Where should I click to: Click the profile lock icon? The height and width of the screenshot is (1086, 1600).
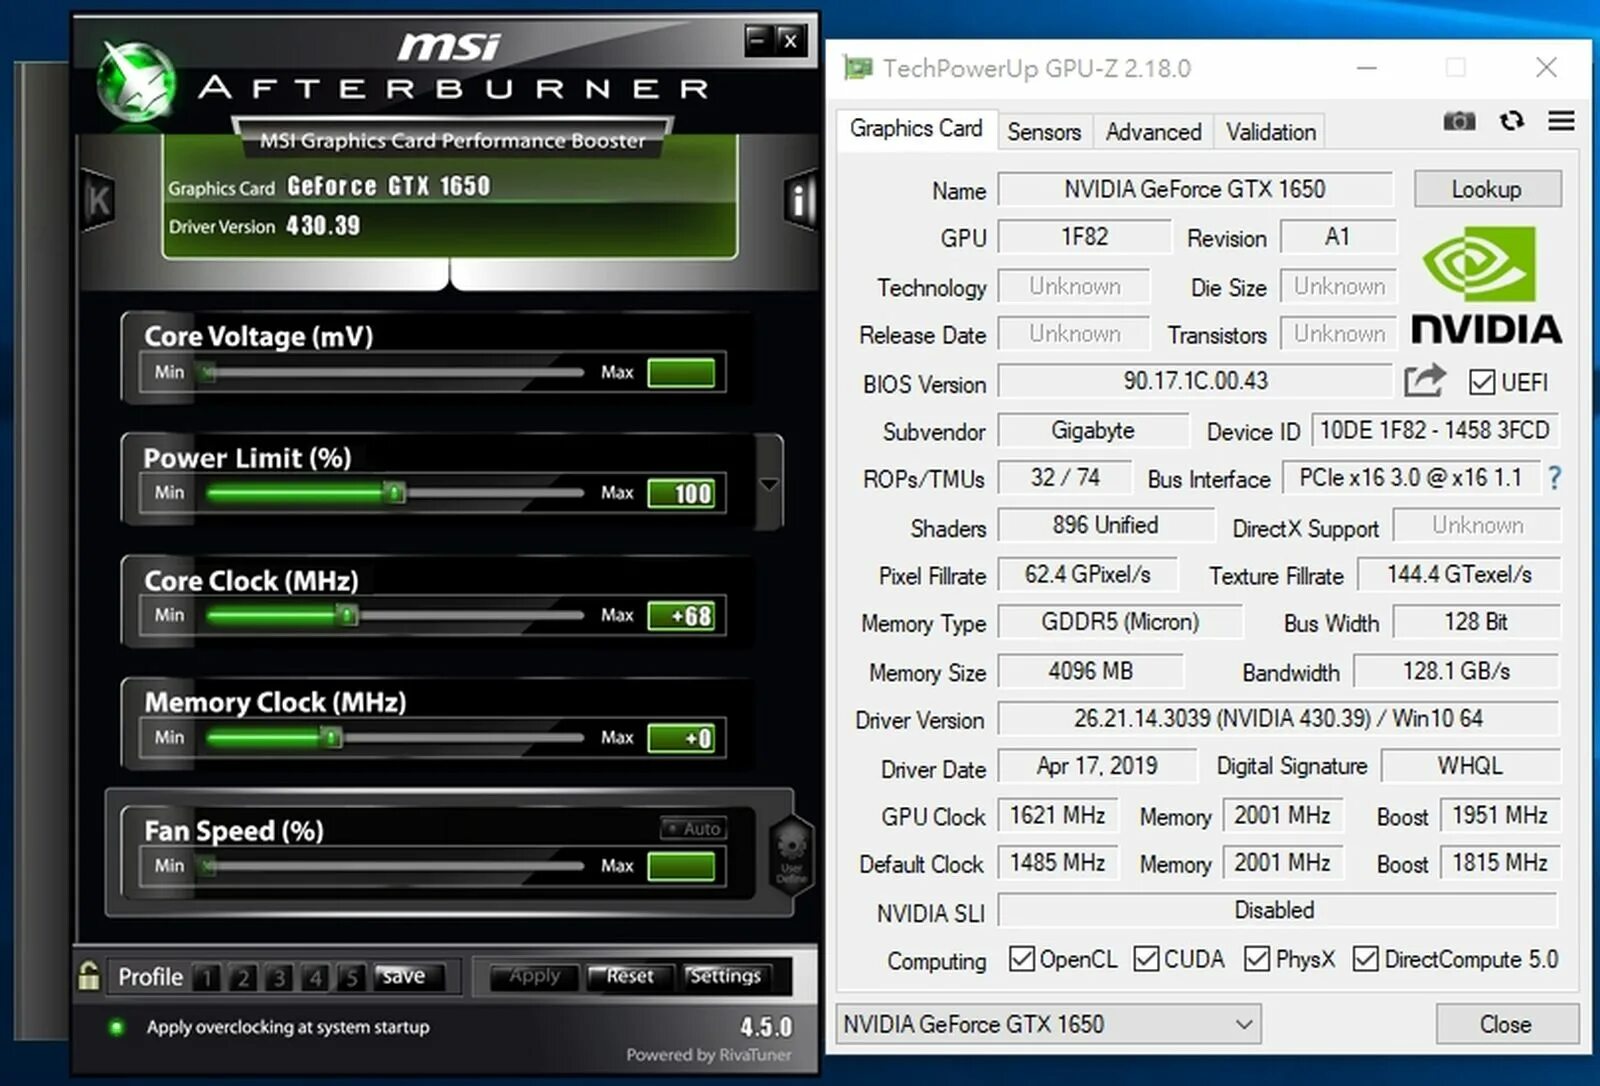(x=89, y=975)
